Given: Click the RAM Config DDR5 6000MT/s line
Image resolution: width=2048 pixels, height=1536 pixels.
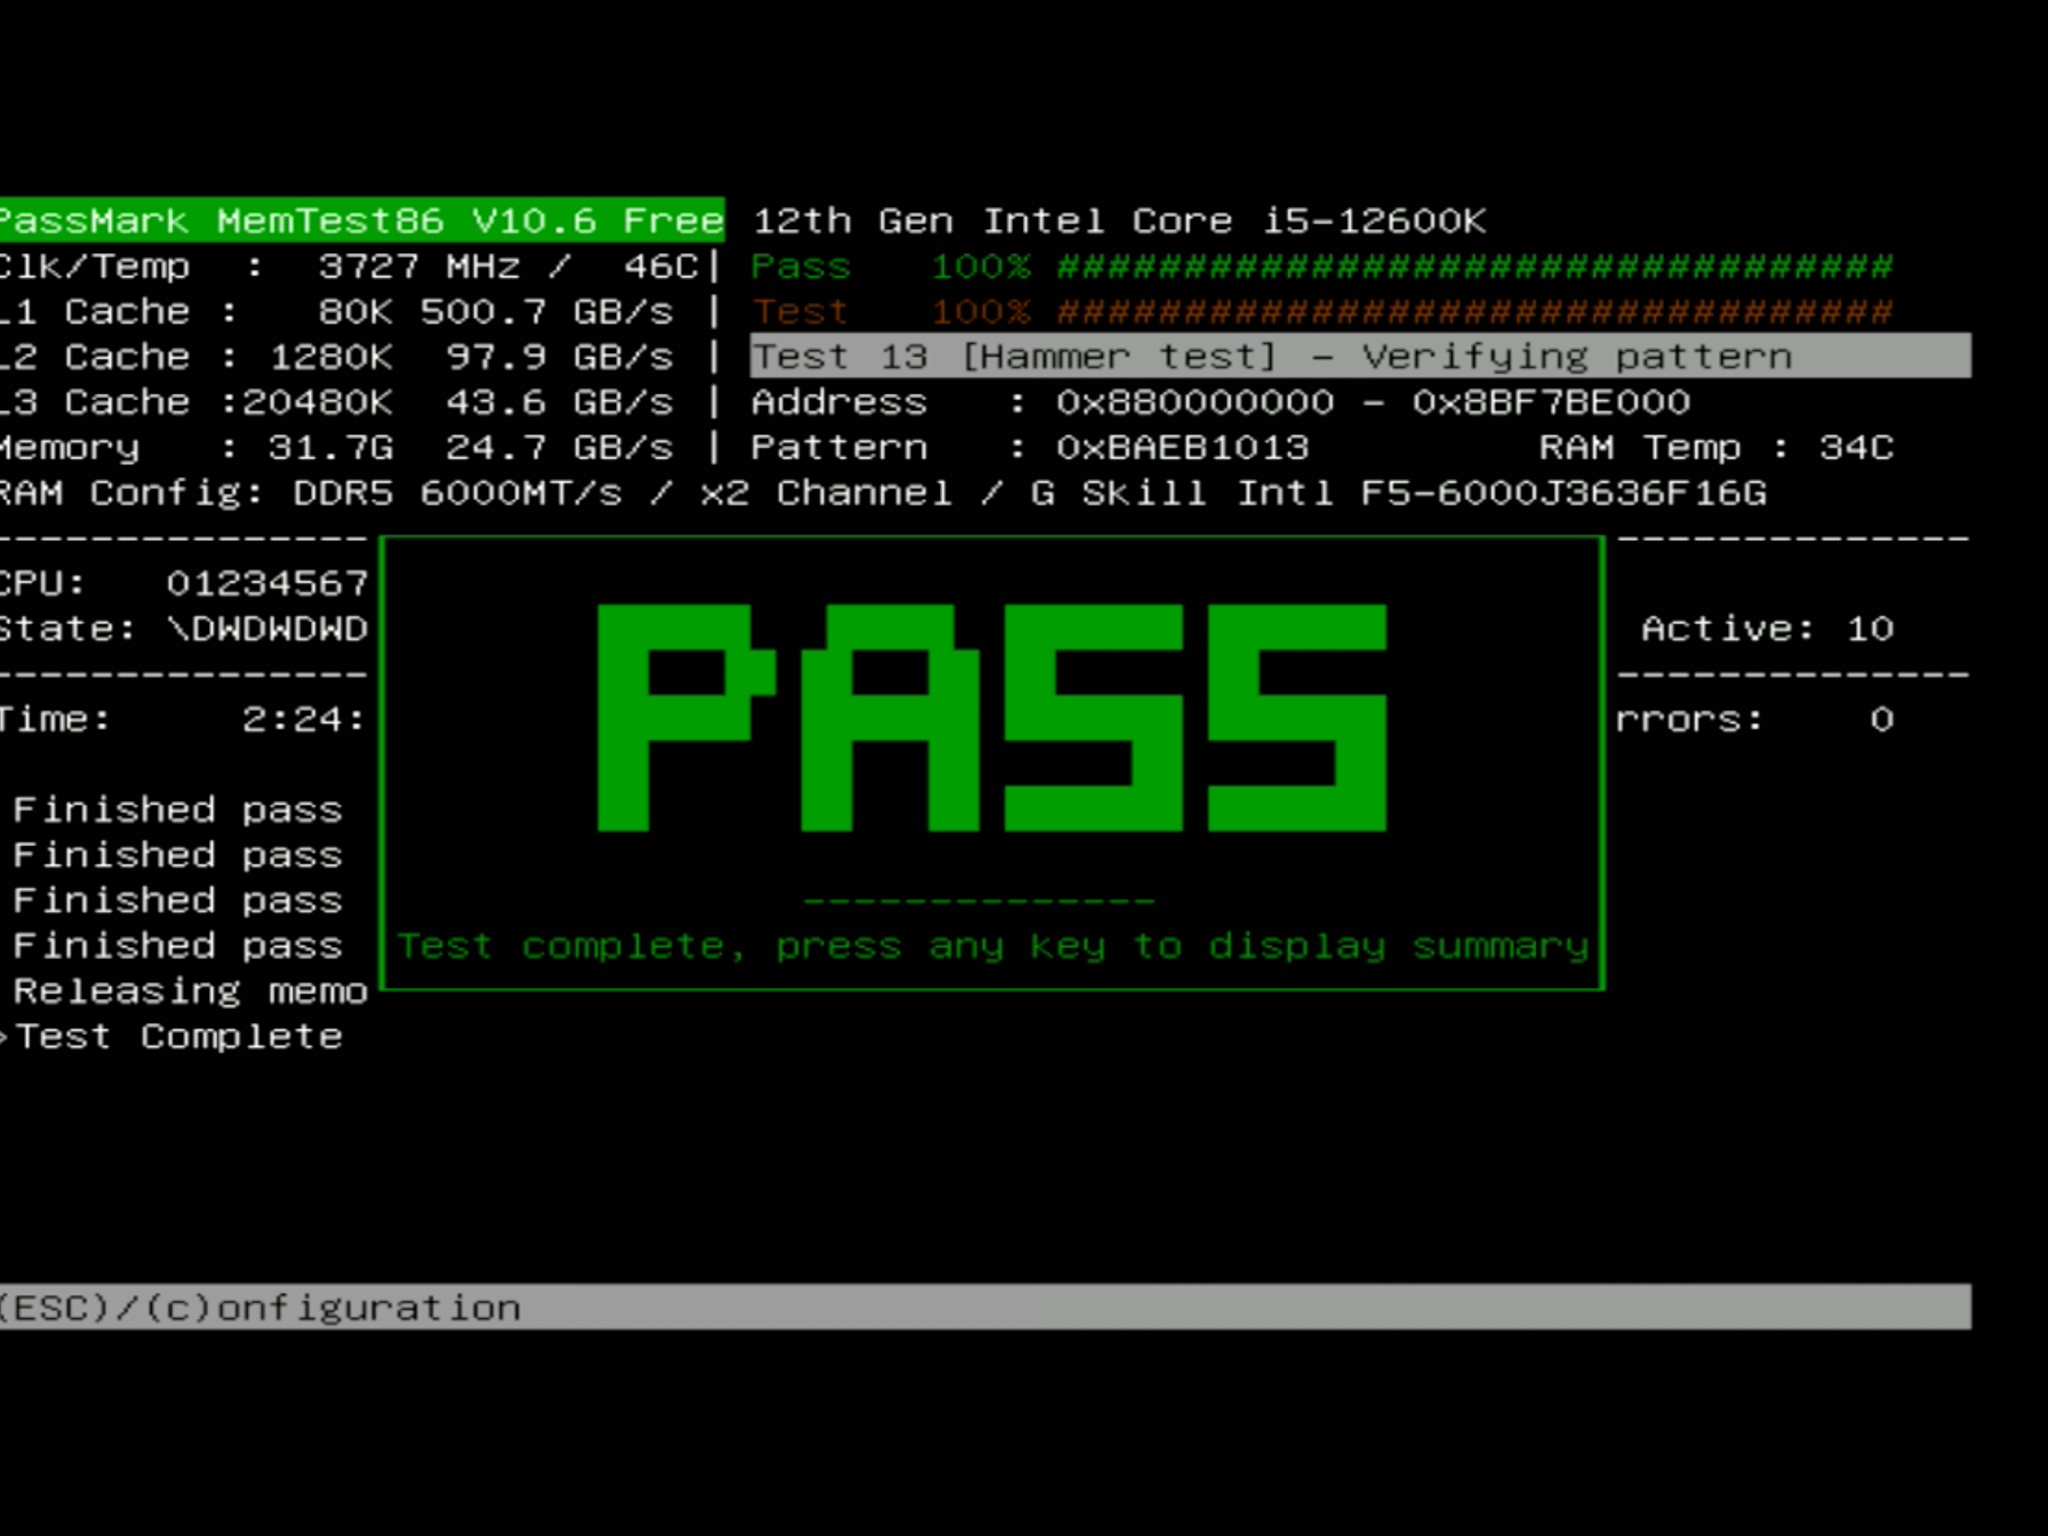Looking at the screenshot, I should pos(883,493).
